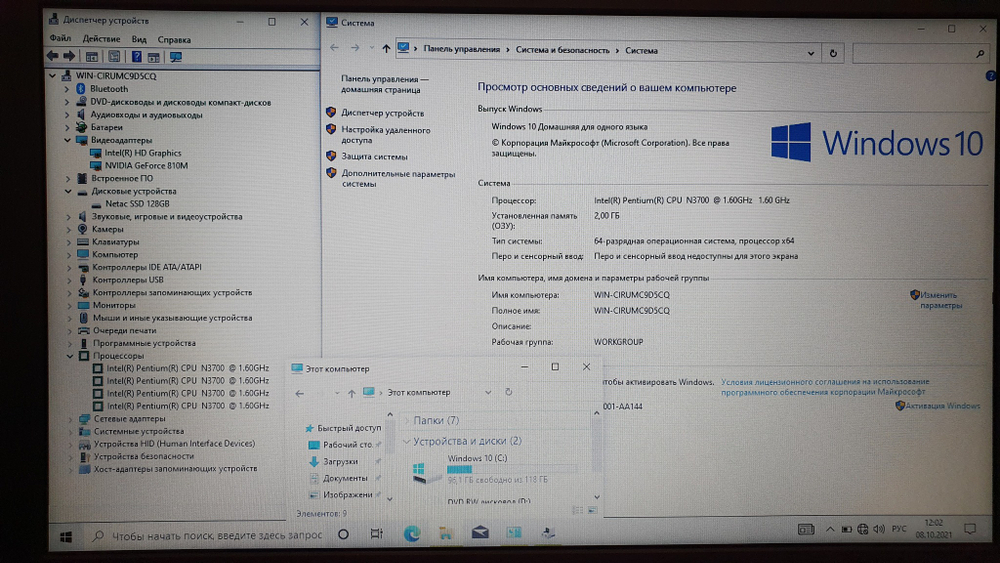This screenshot has width=1000, height=563.
Task: Collapse the Дисковые устройства category
Action: point(68,191)
